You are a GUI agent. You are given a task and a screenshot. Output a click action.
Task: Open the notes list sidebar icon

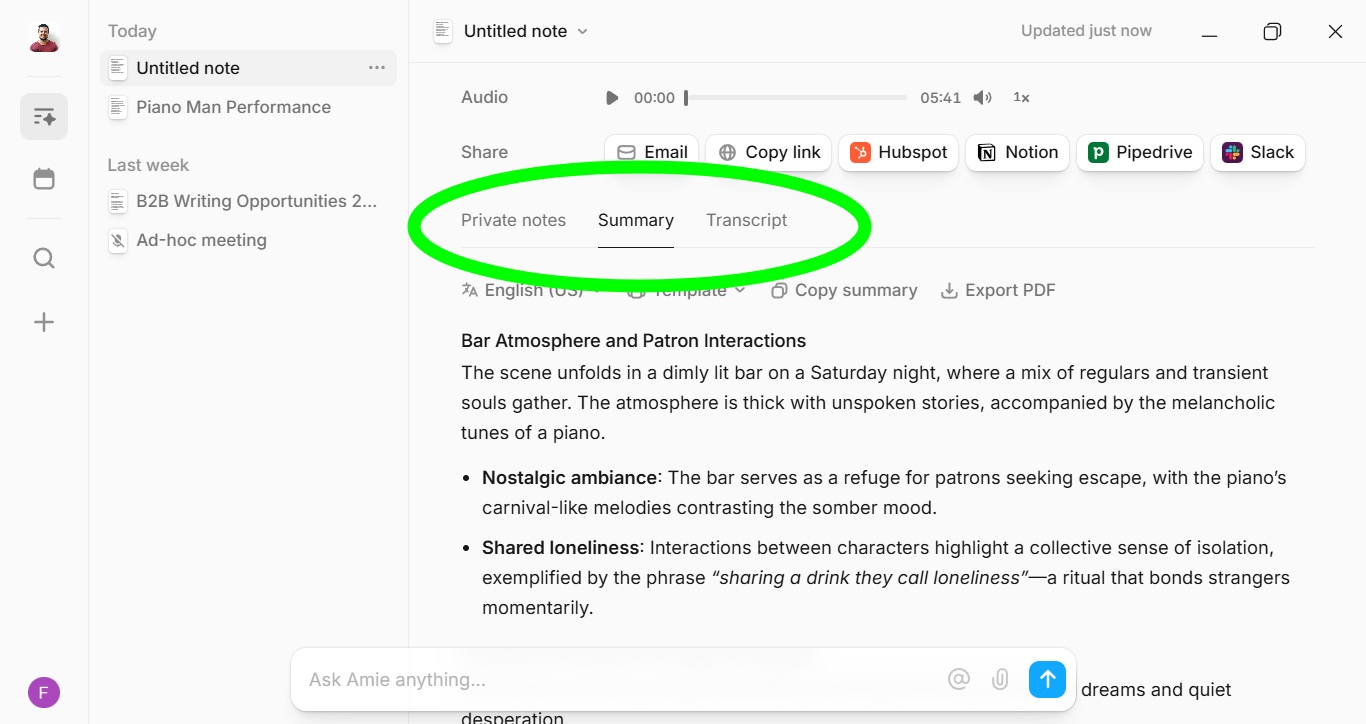click(x=44, y=117)
